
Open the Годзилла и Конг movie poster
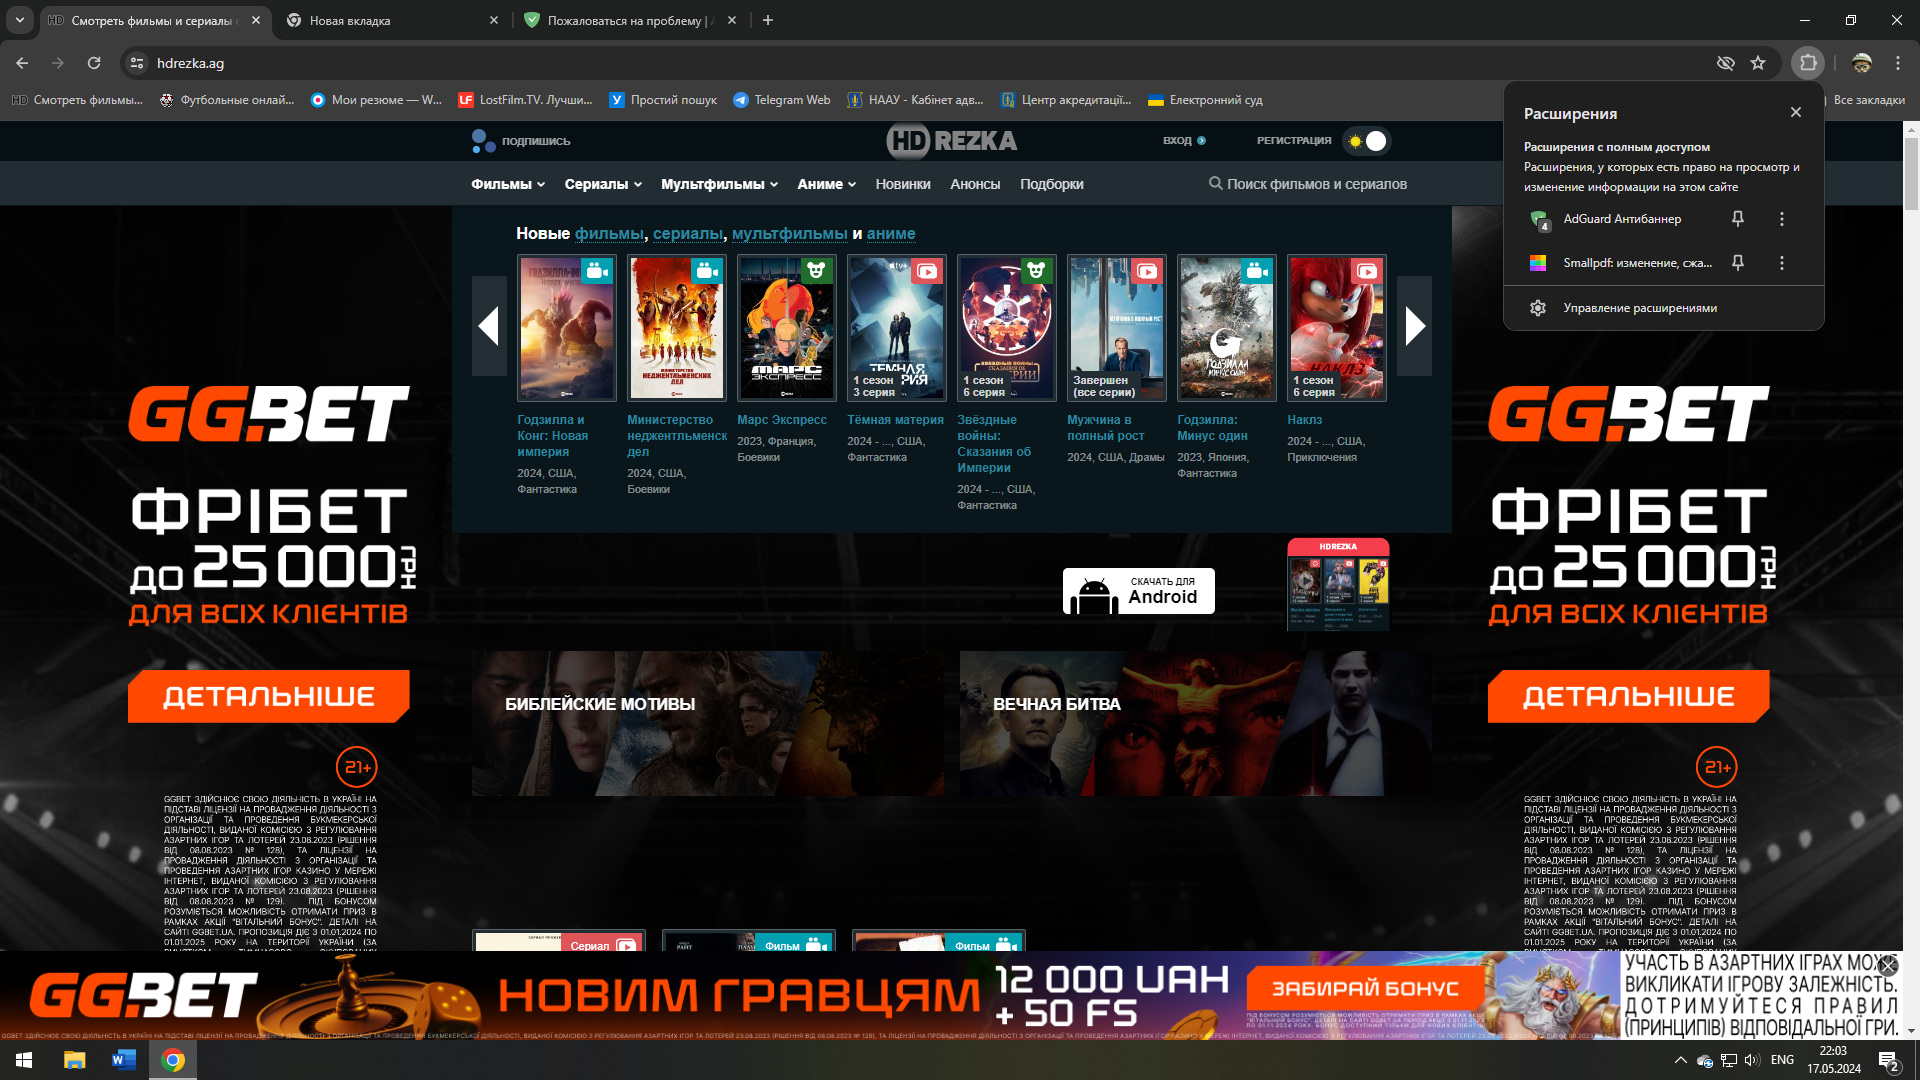(x=566, y=327)
